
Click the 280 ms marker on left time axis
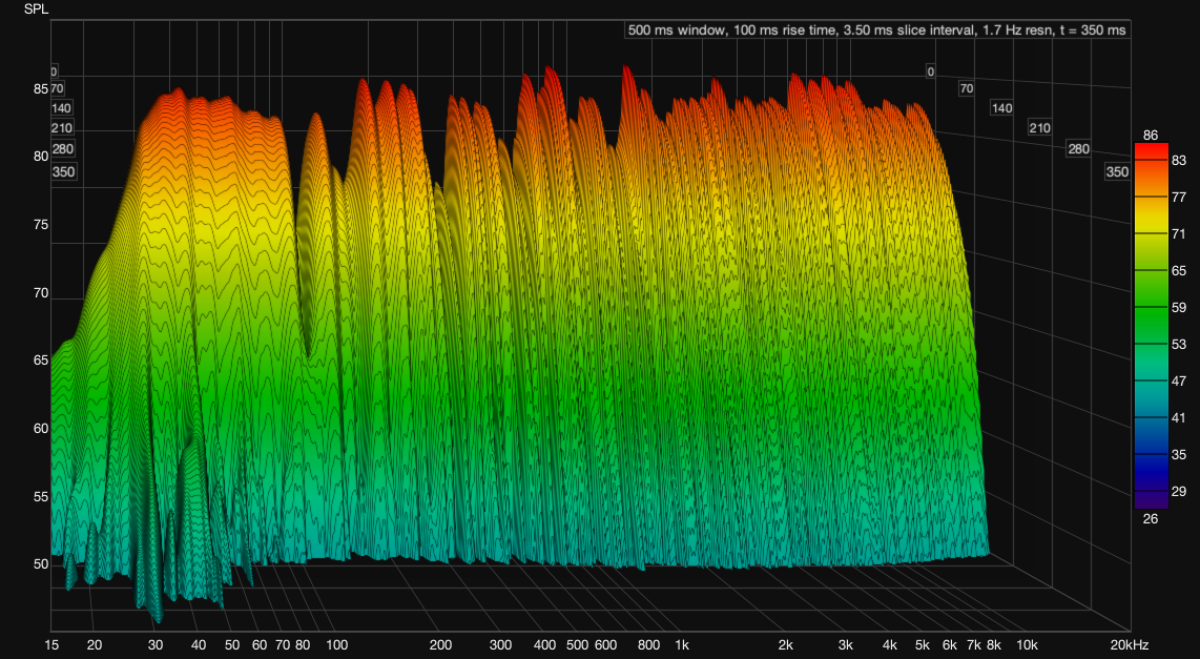(x=62, y=150)
